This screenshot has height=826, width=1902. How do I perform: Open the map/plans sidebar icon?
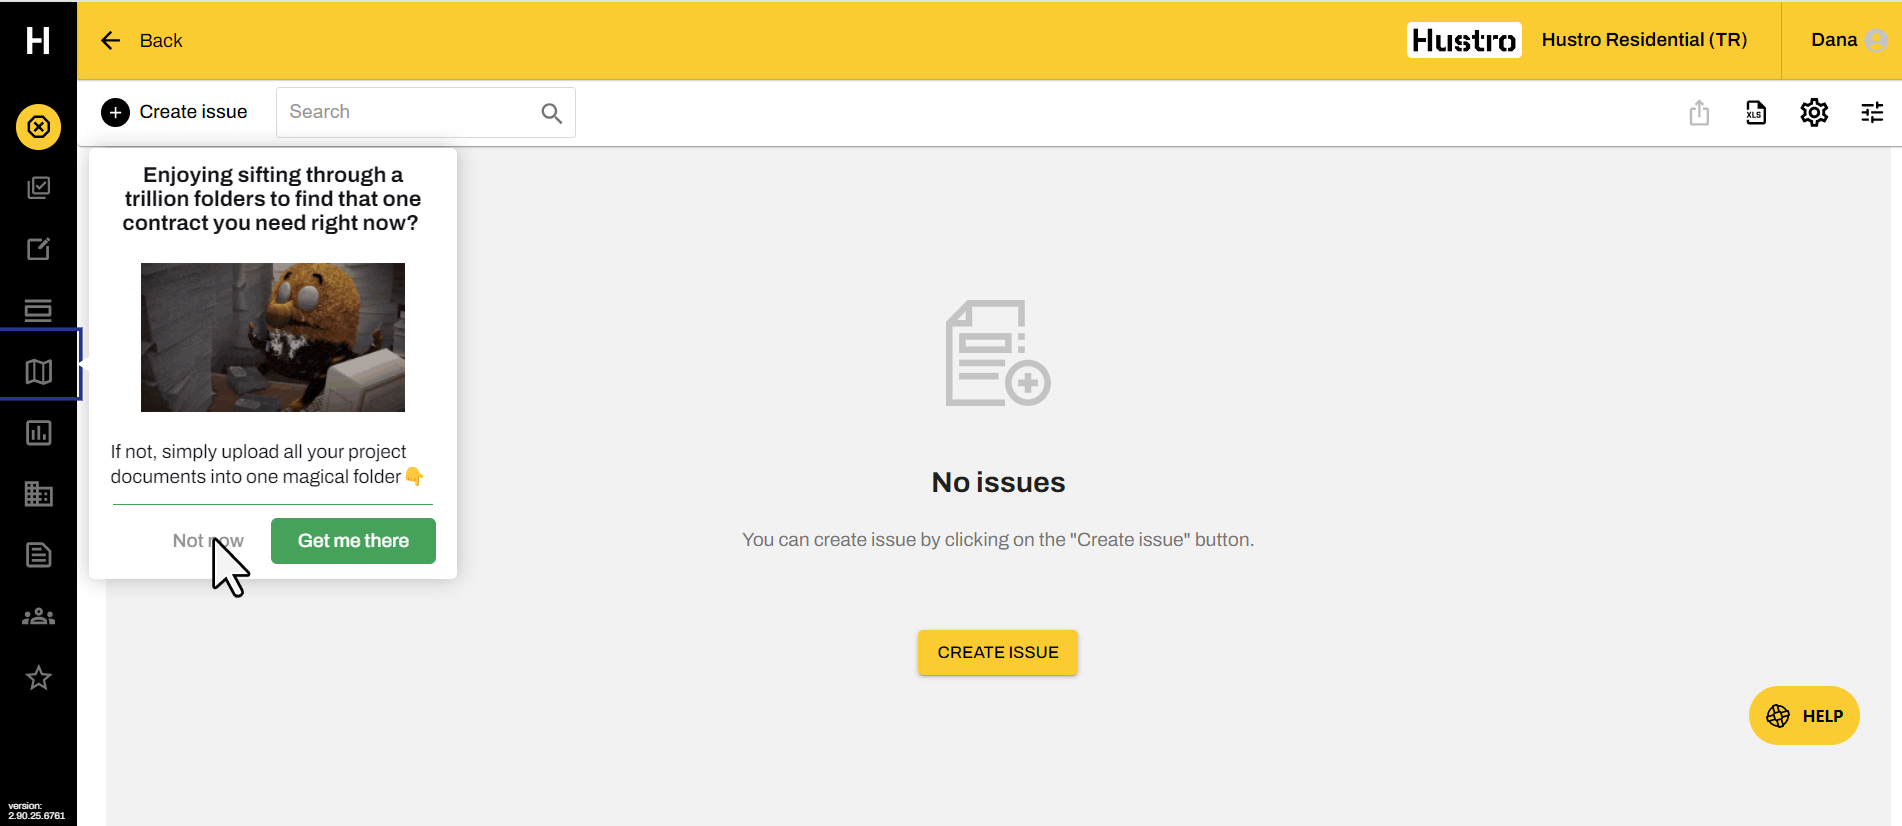38,372
